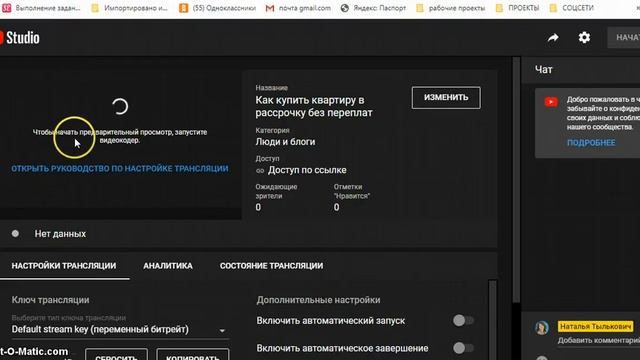
Task: Click Наталья Тылькович name badge in chat
Action: click(596, 327)
